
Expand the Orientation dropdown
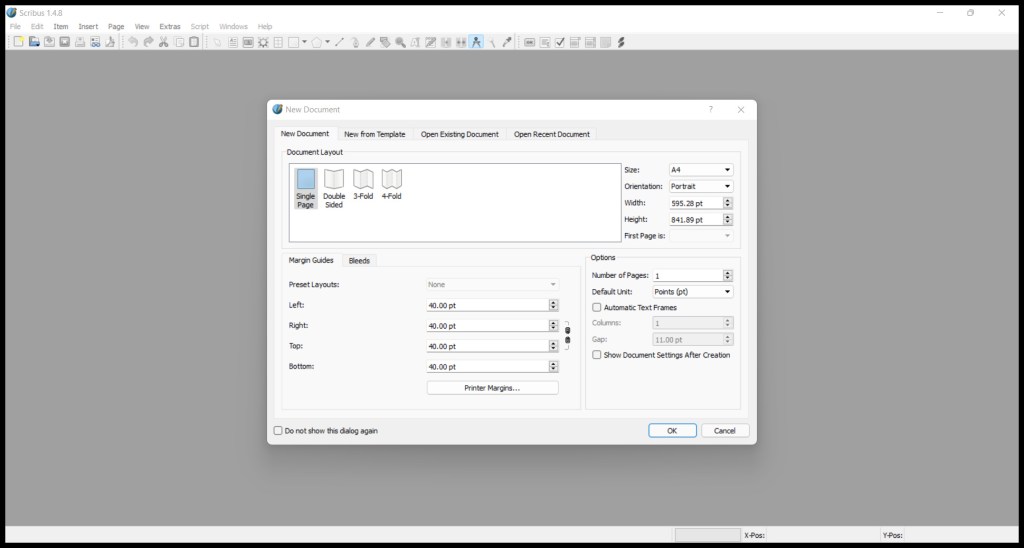pos(701,186)
